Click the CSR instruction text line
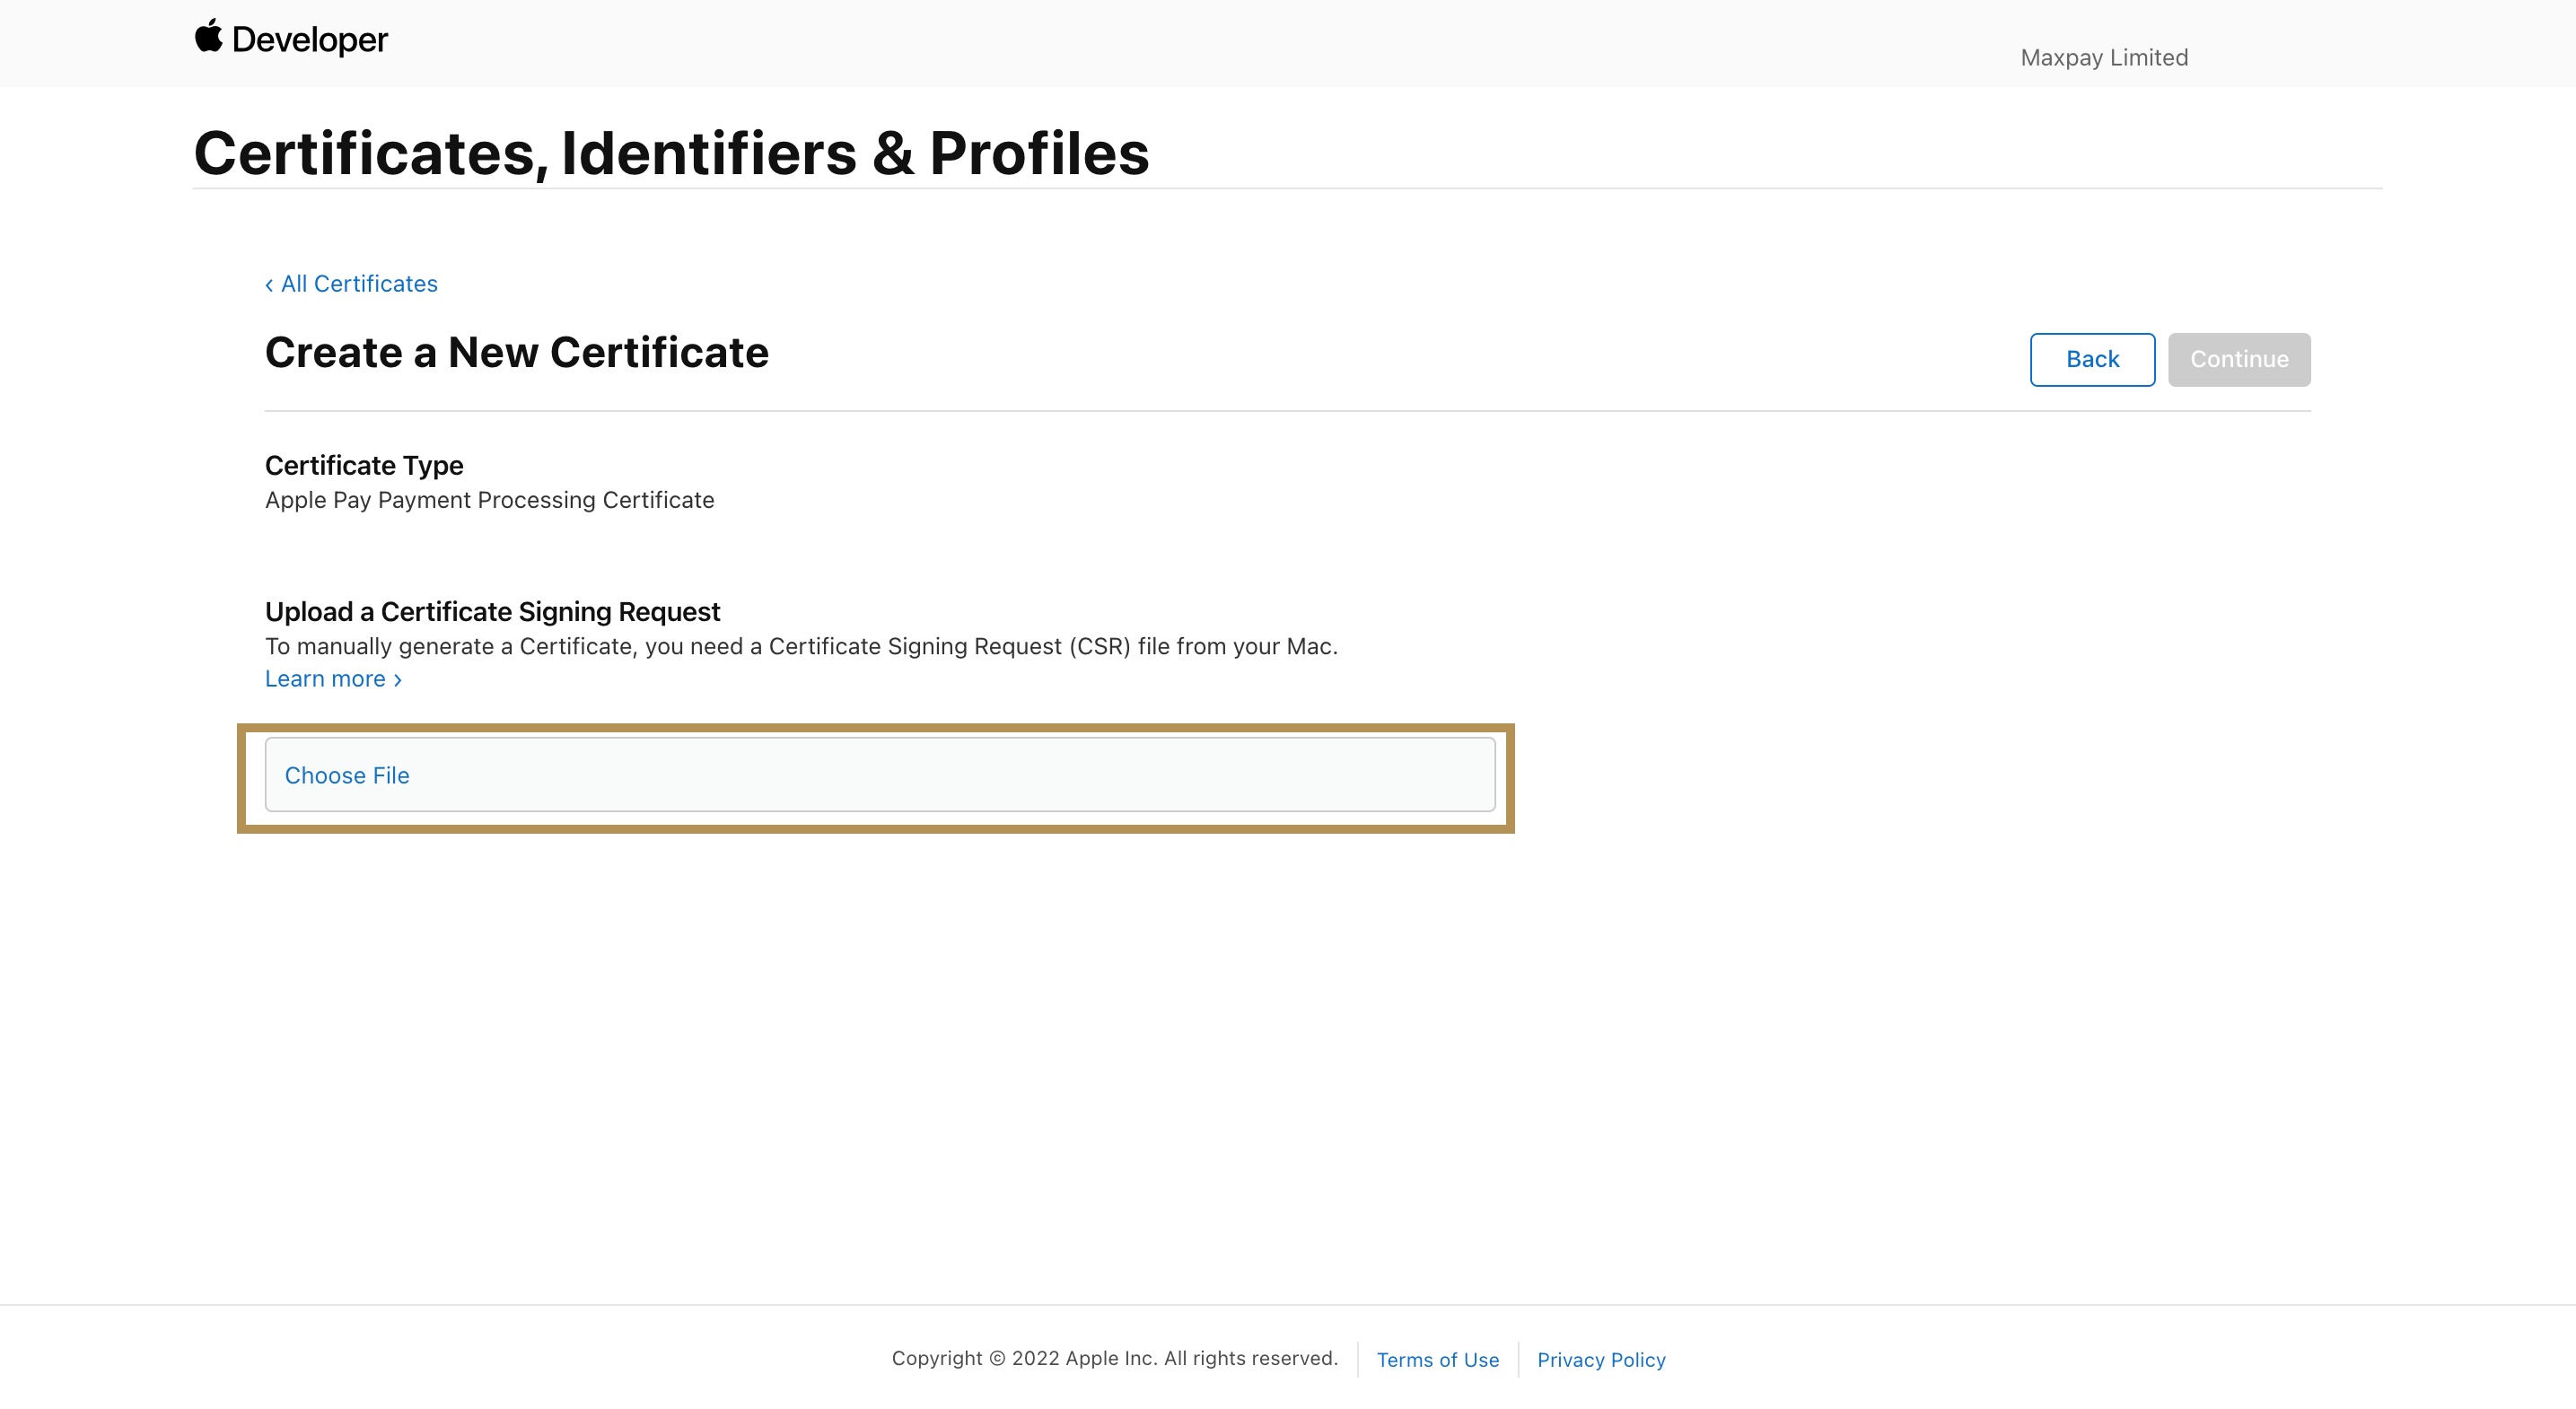The height and width of the screenshot is (1409, 2576). pos(800,646)
